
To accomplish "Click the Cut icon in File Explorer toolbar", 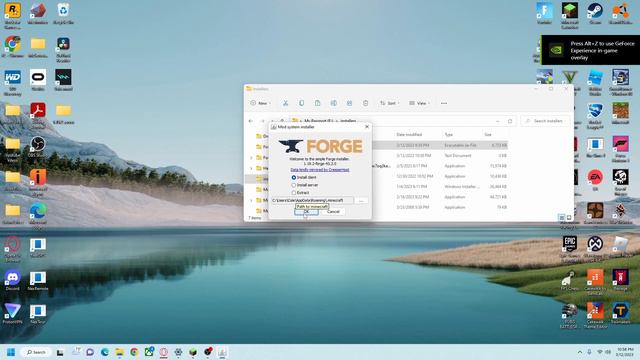I will (x=285, y=103).
